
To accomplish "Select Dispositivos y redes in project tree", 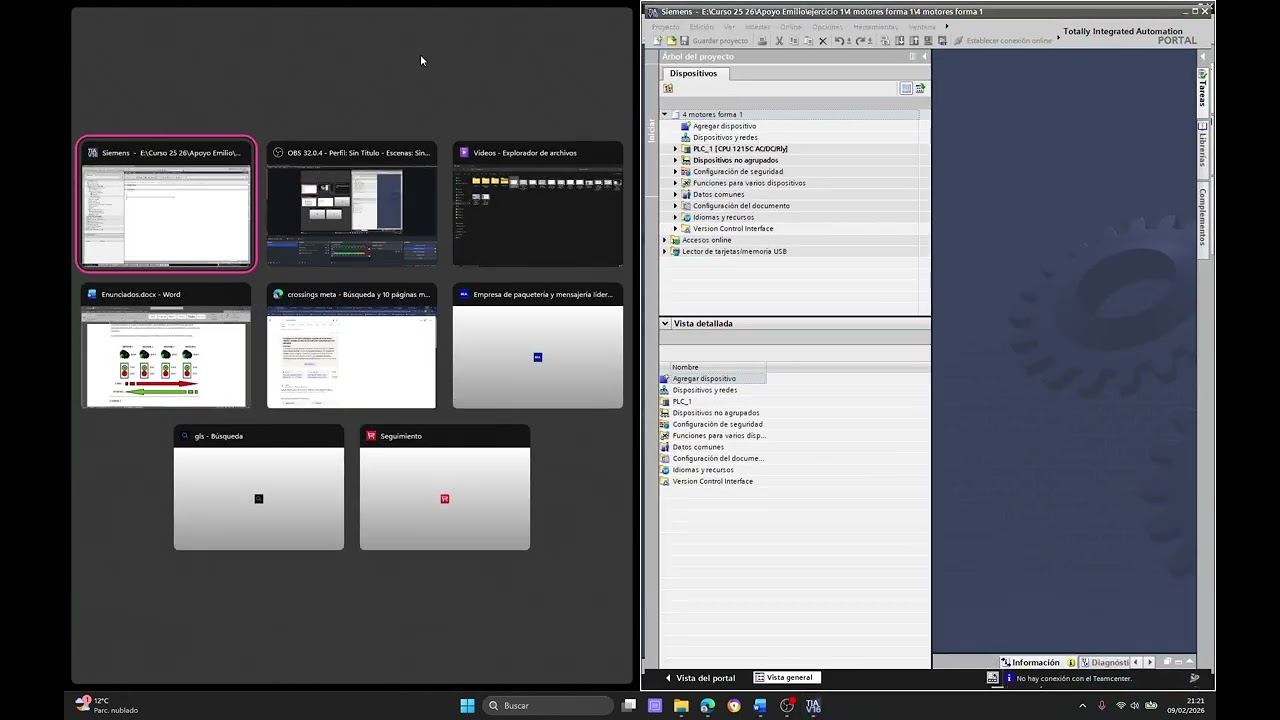I will [x=725, y=137].
